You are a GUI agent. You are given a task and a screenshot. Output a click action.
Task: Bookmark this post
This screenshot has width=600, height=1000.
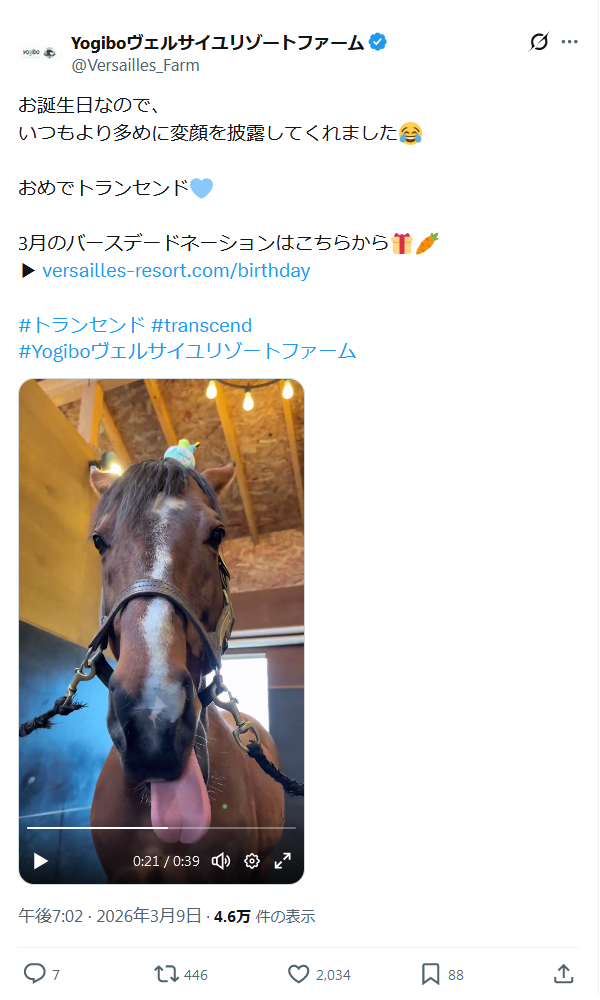(x=430, y=974)
